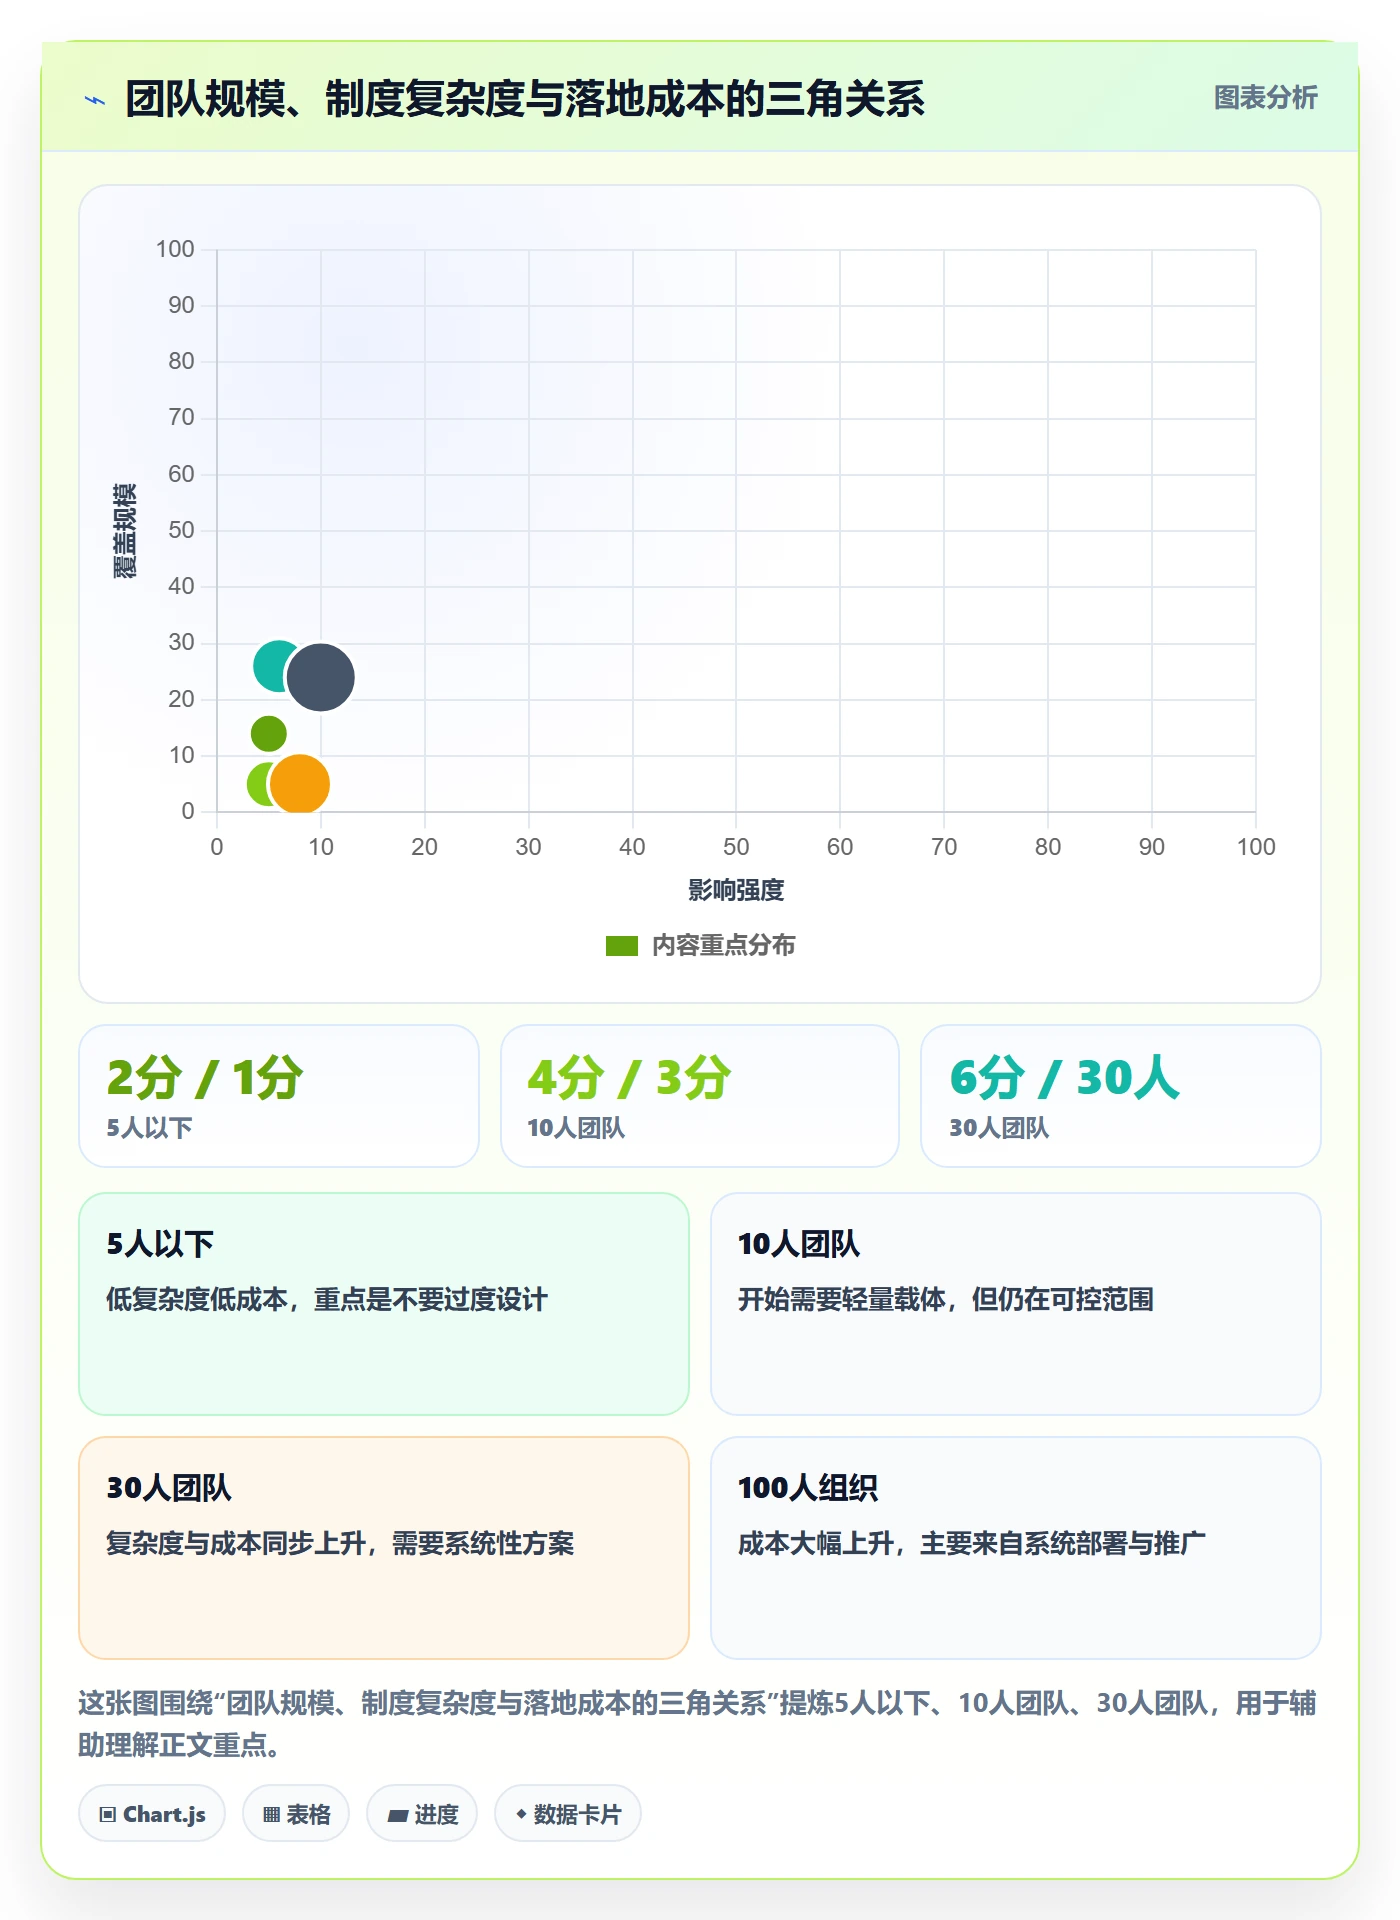The height and width of the screenshot is (1920, 1400).
Task: Open the 4分 / 3分 data card
Action: [700, 1096]
